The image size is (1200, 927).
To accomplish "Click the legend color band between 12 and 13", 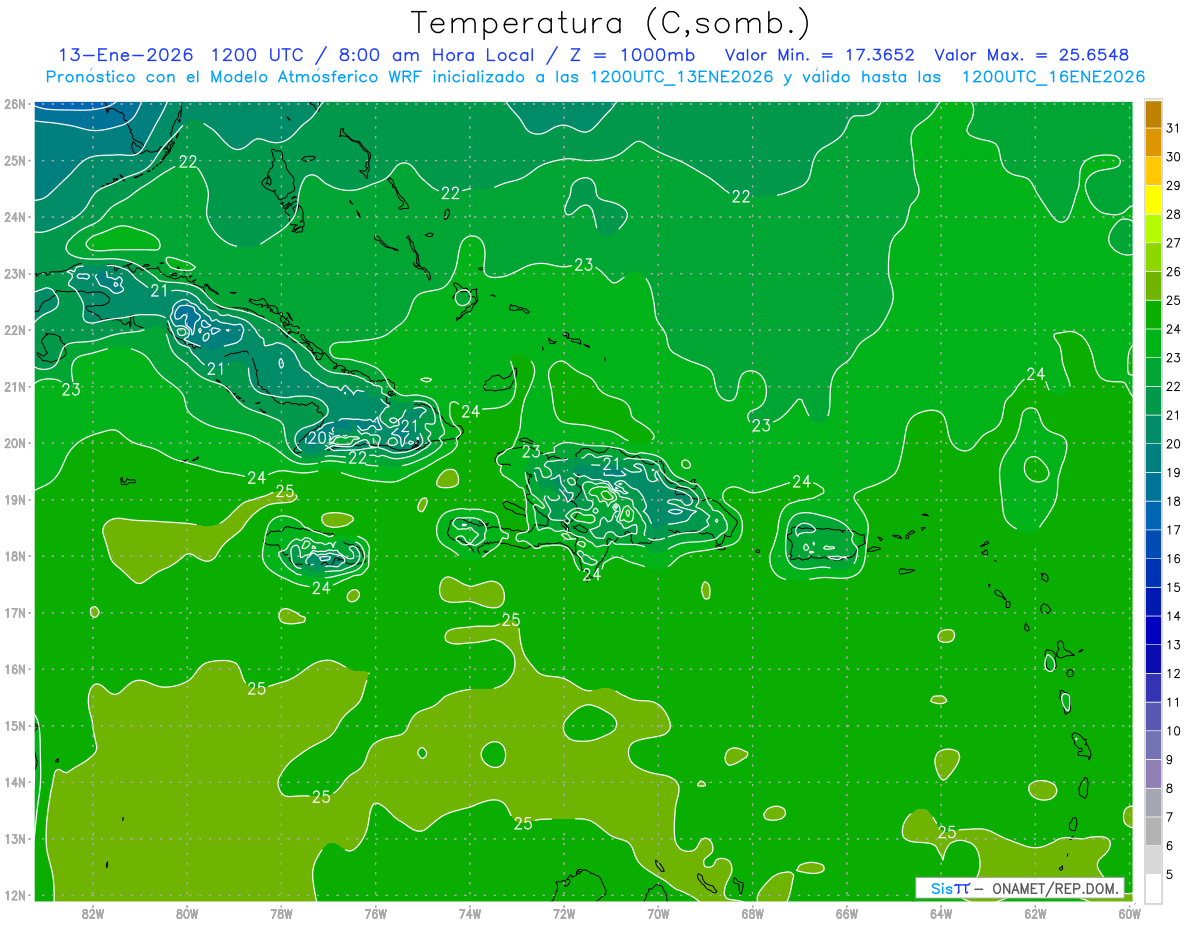I will tap(1153, 659).
